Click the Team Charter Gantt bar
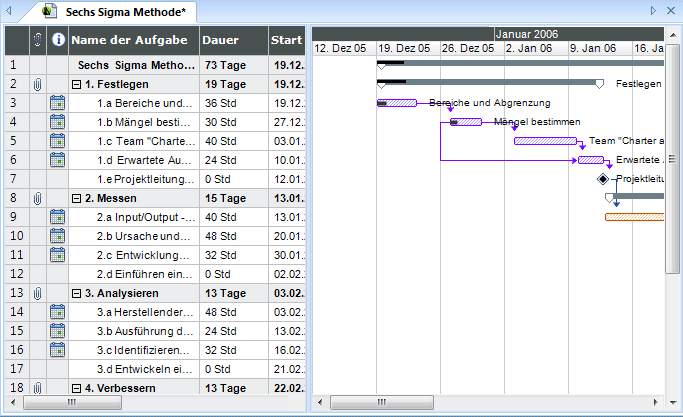Viewport: 683px width, 417px height. tap(545, 141)
